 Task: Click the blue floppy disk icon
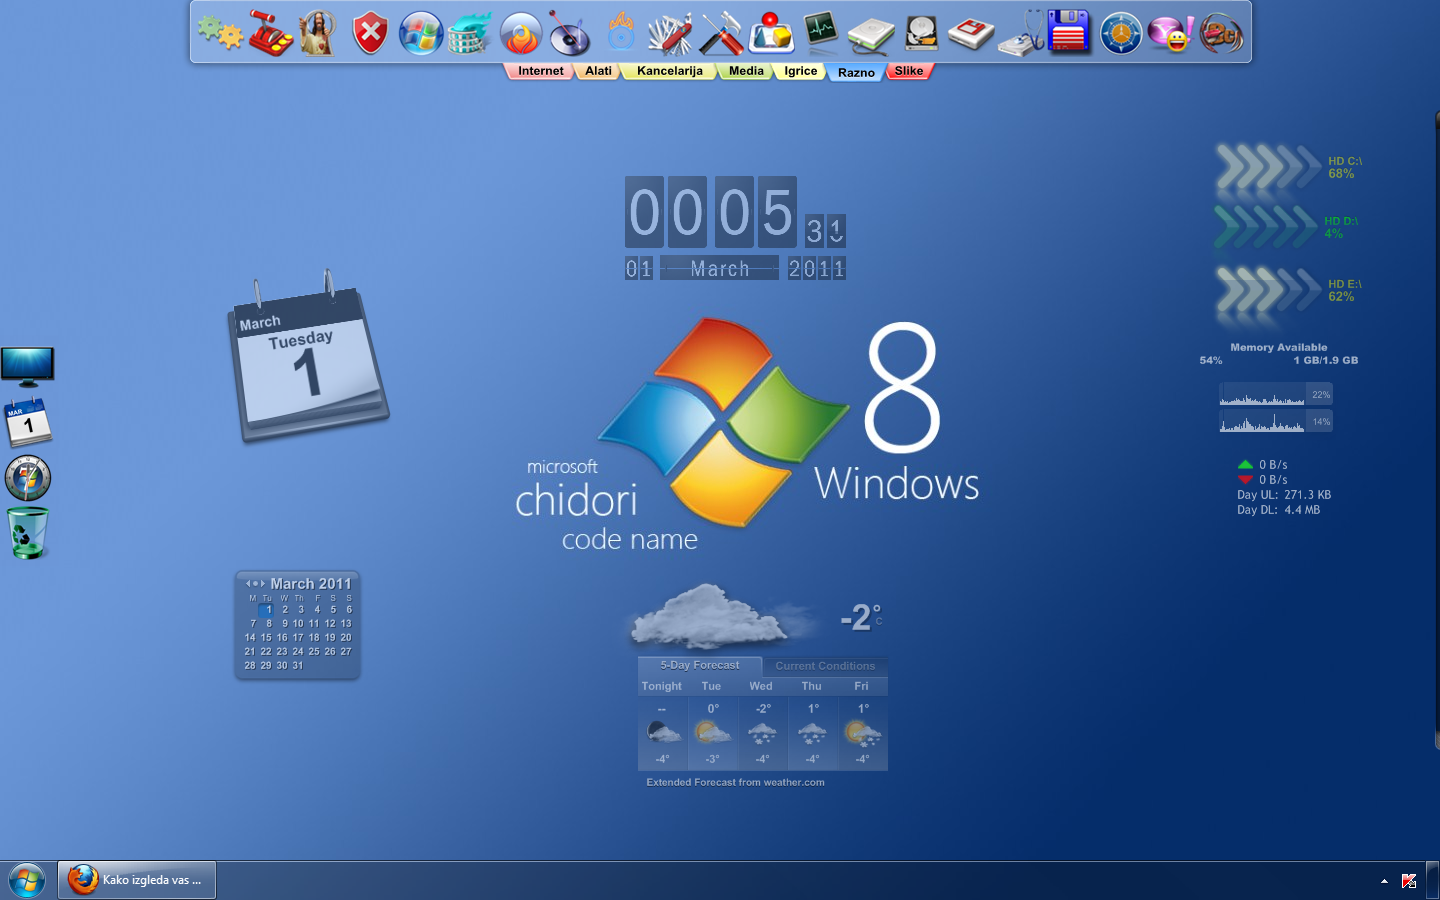pos(1069,32)
